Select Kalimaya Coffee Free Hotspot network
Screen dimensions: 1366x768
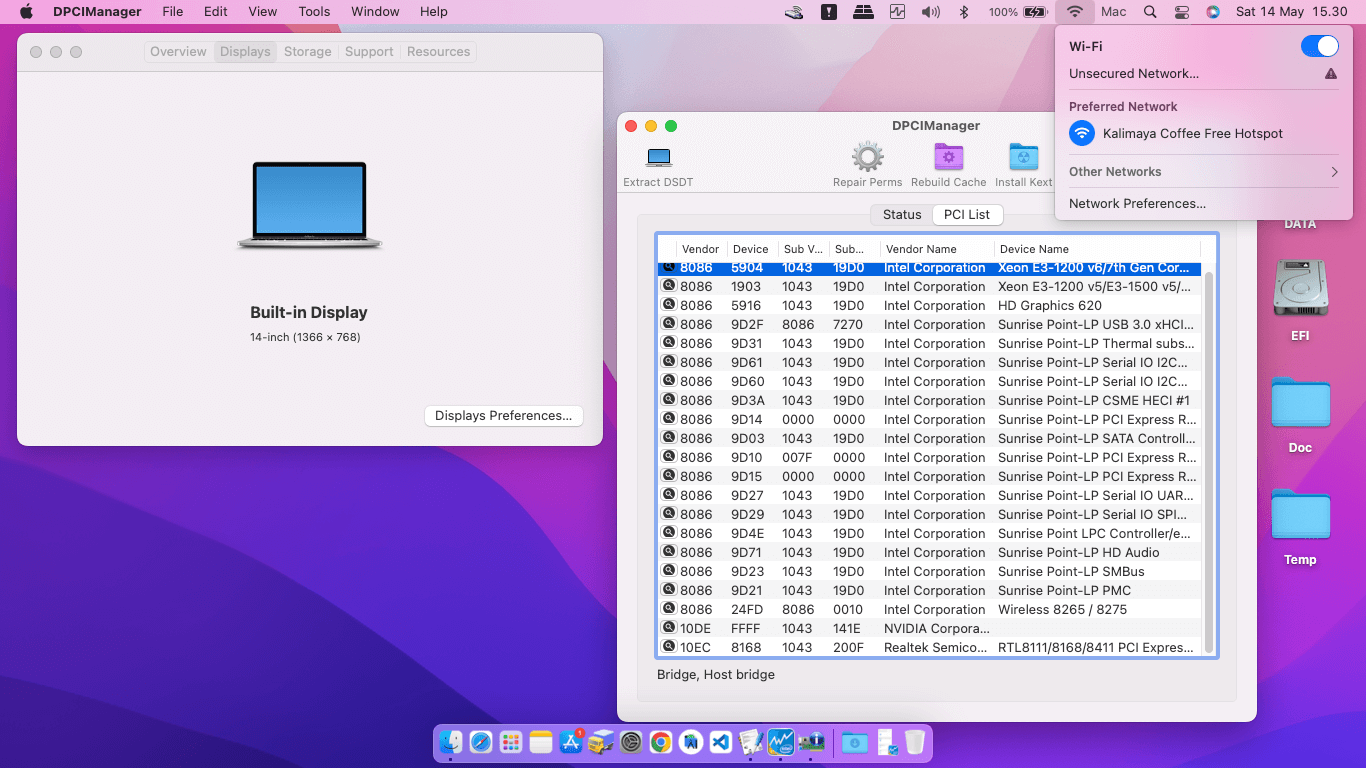[x=1203, y=133]
